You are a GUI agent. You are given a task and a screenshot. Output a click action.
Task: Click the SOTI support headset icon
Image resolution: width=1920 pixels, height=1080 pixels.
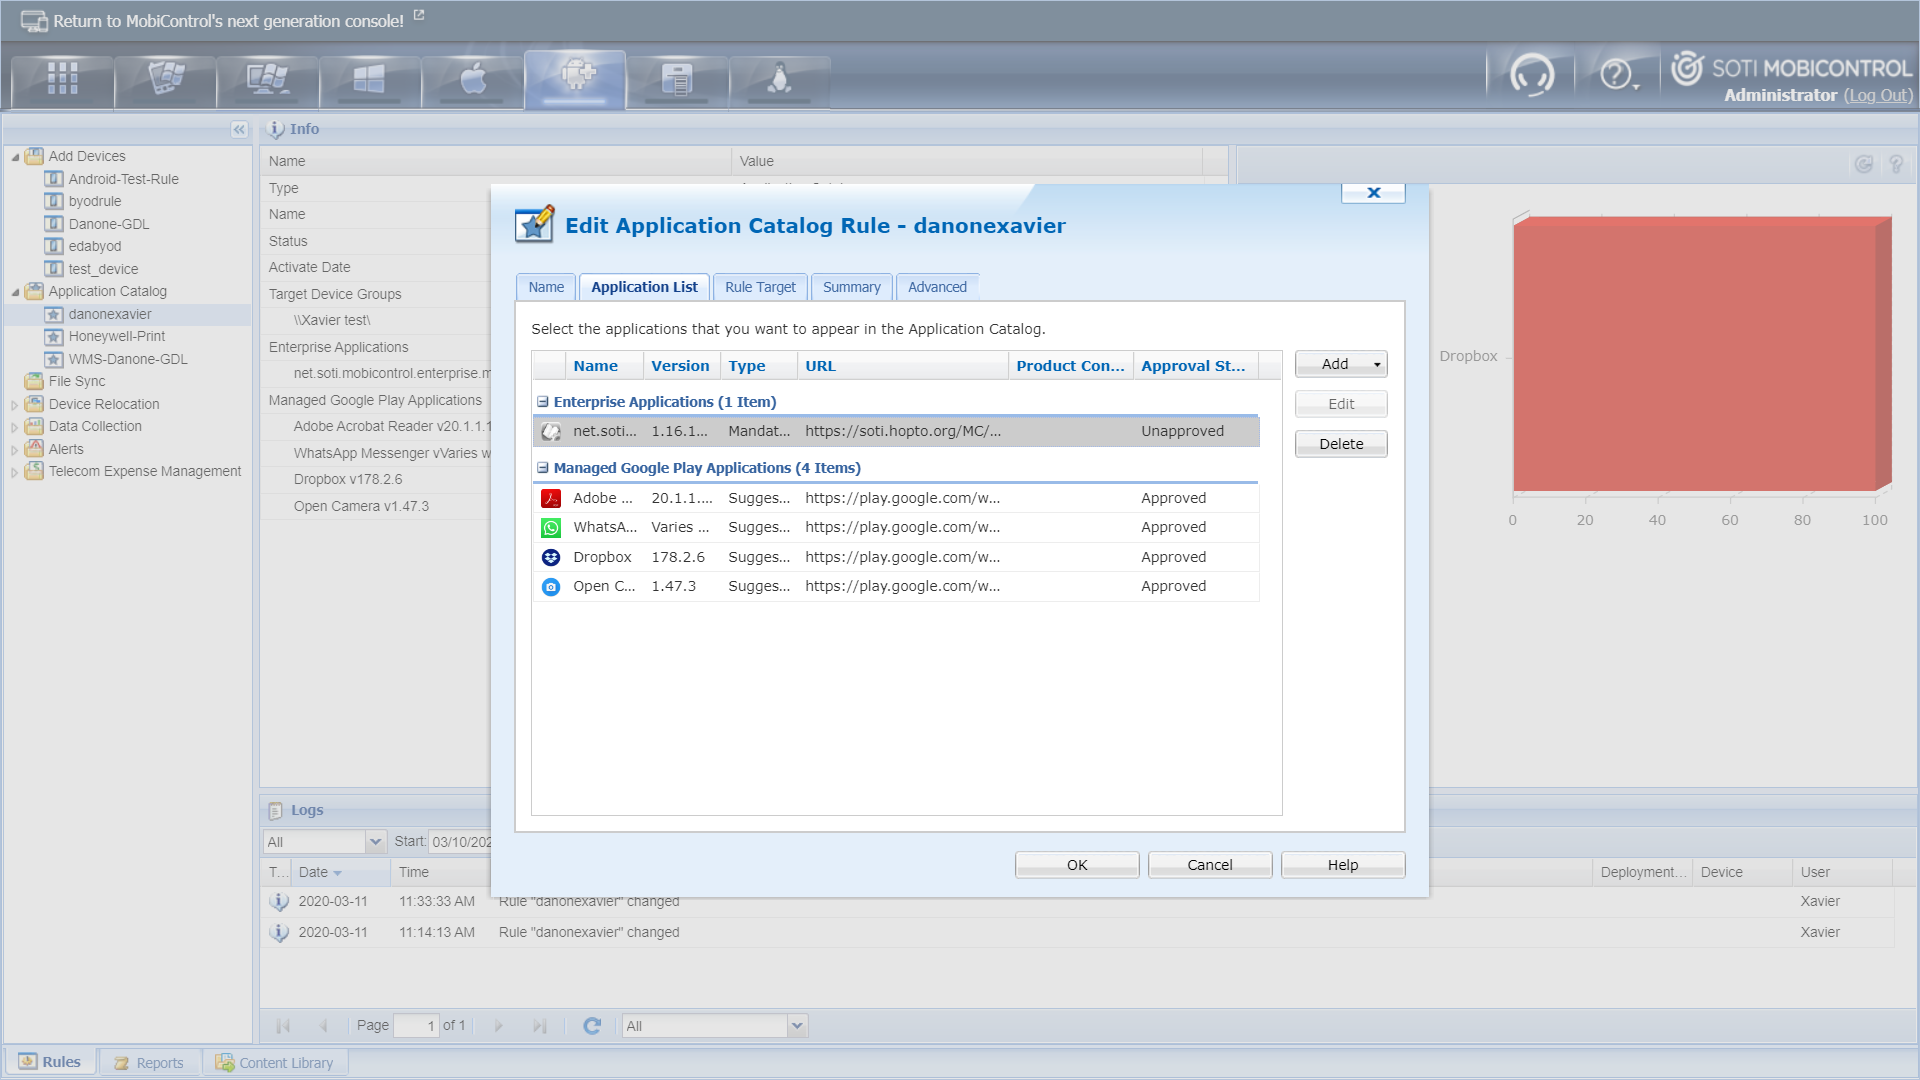point(1533,75)
